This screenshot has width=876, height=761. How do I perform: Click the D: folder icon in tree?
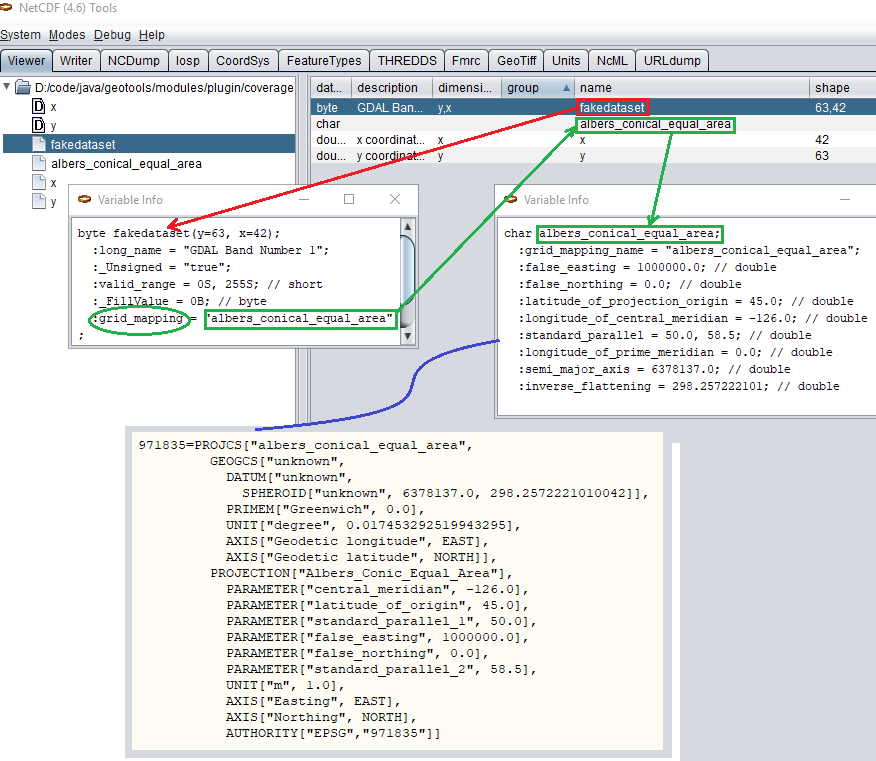(x=23, y=87)
